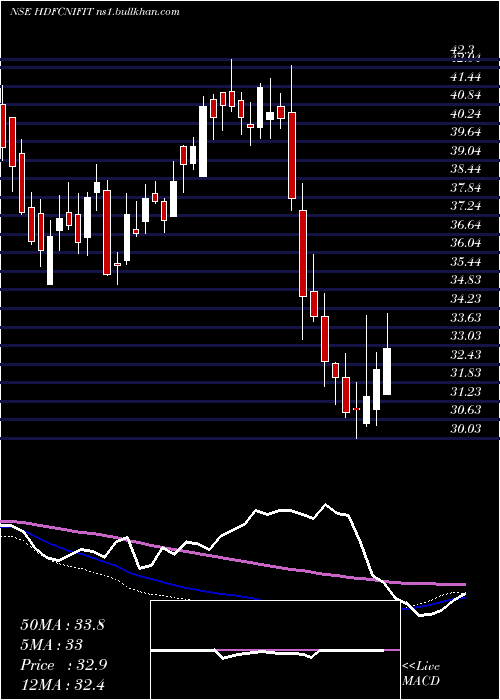Click the 40.24 price axis label
Image resolution: width=500 pixels, height=700 pixels.
coord(466,114)
